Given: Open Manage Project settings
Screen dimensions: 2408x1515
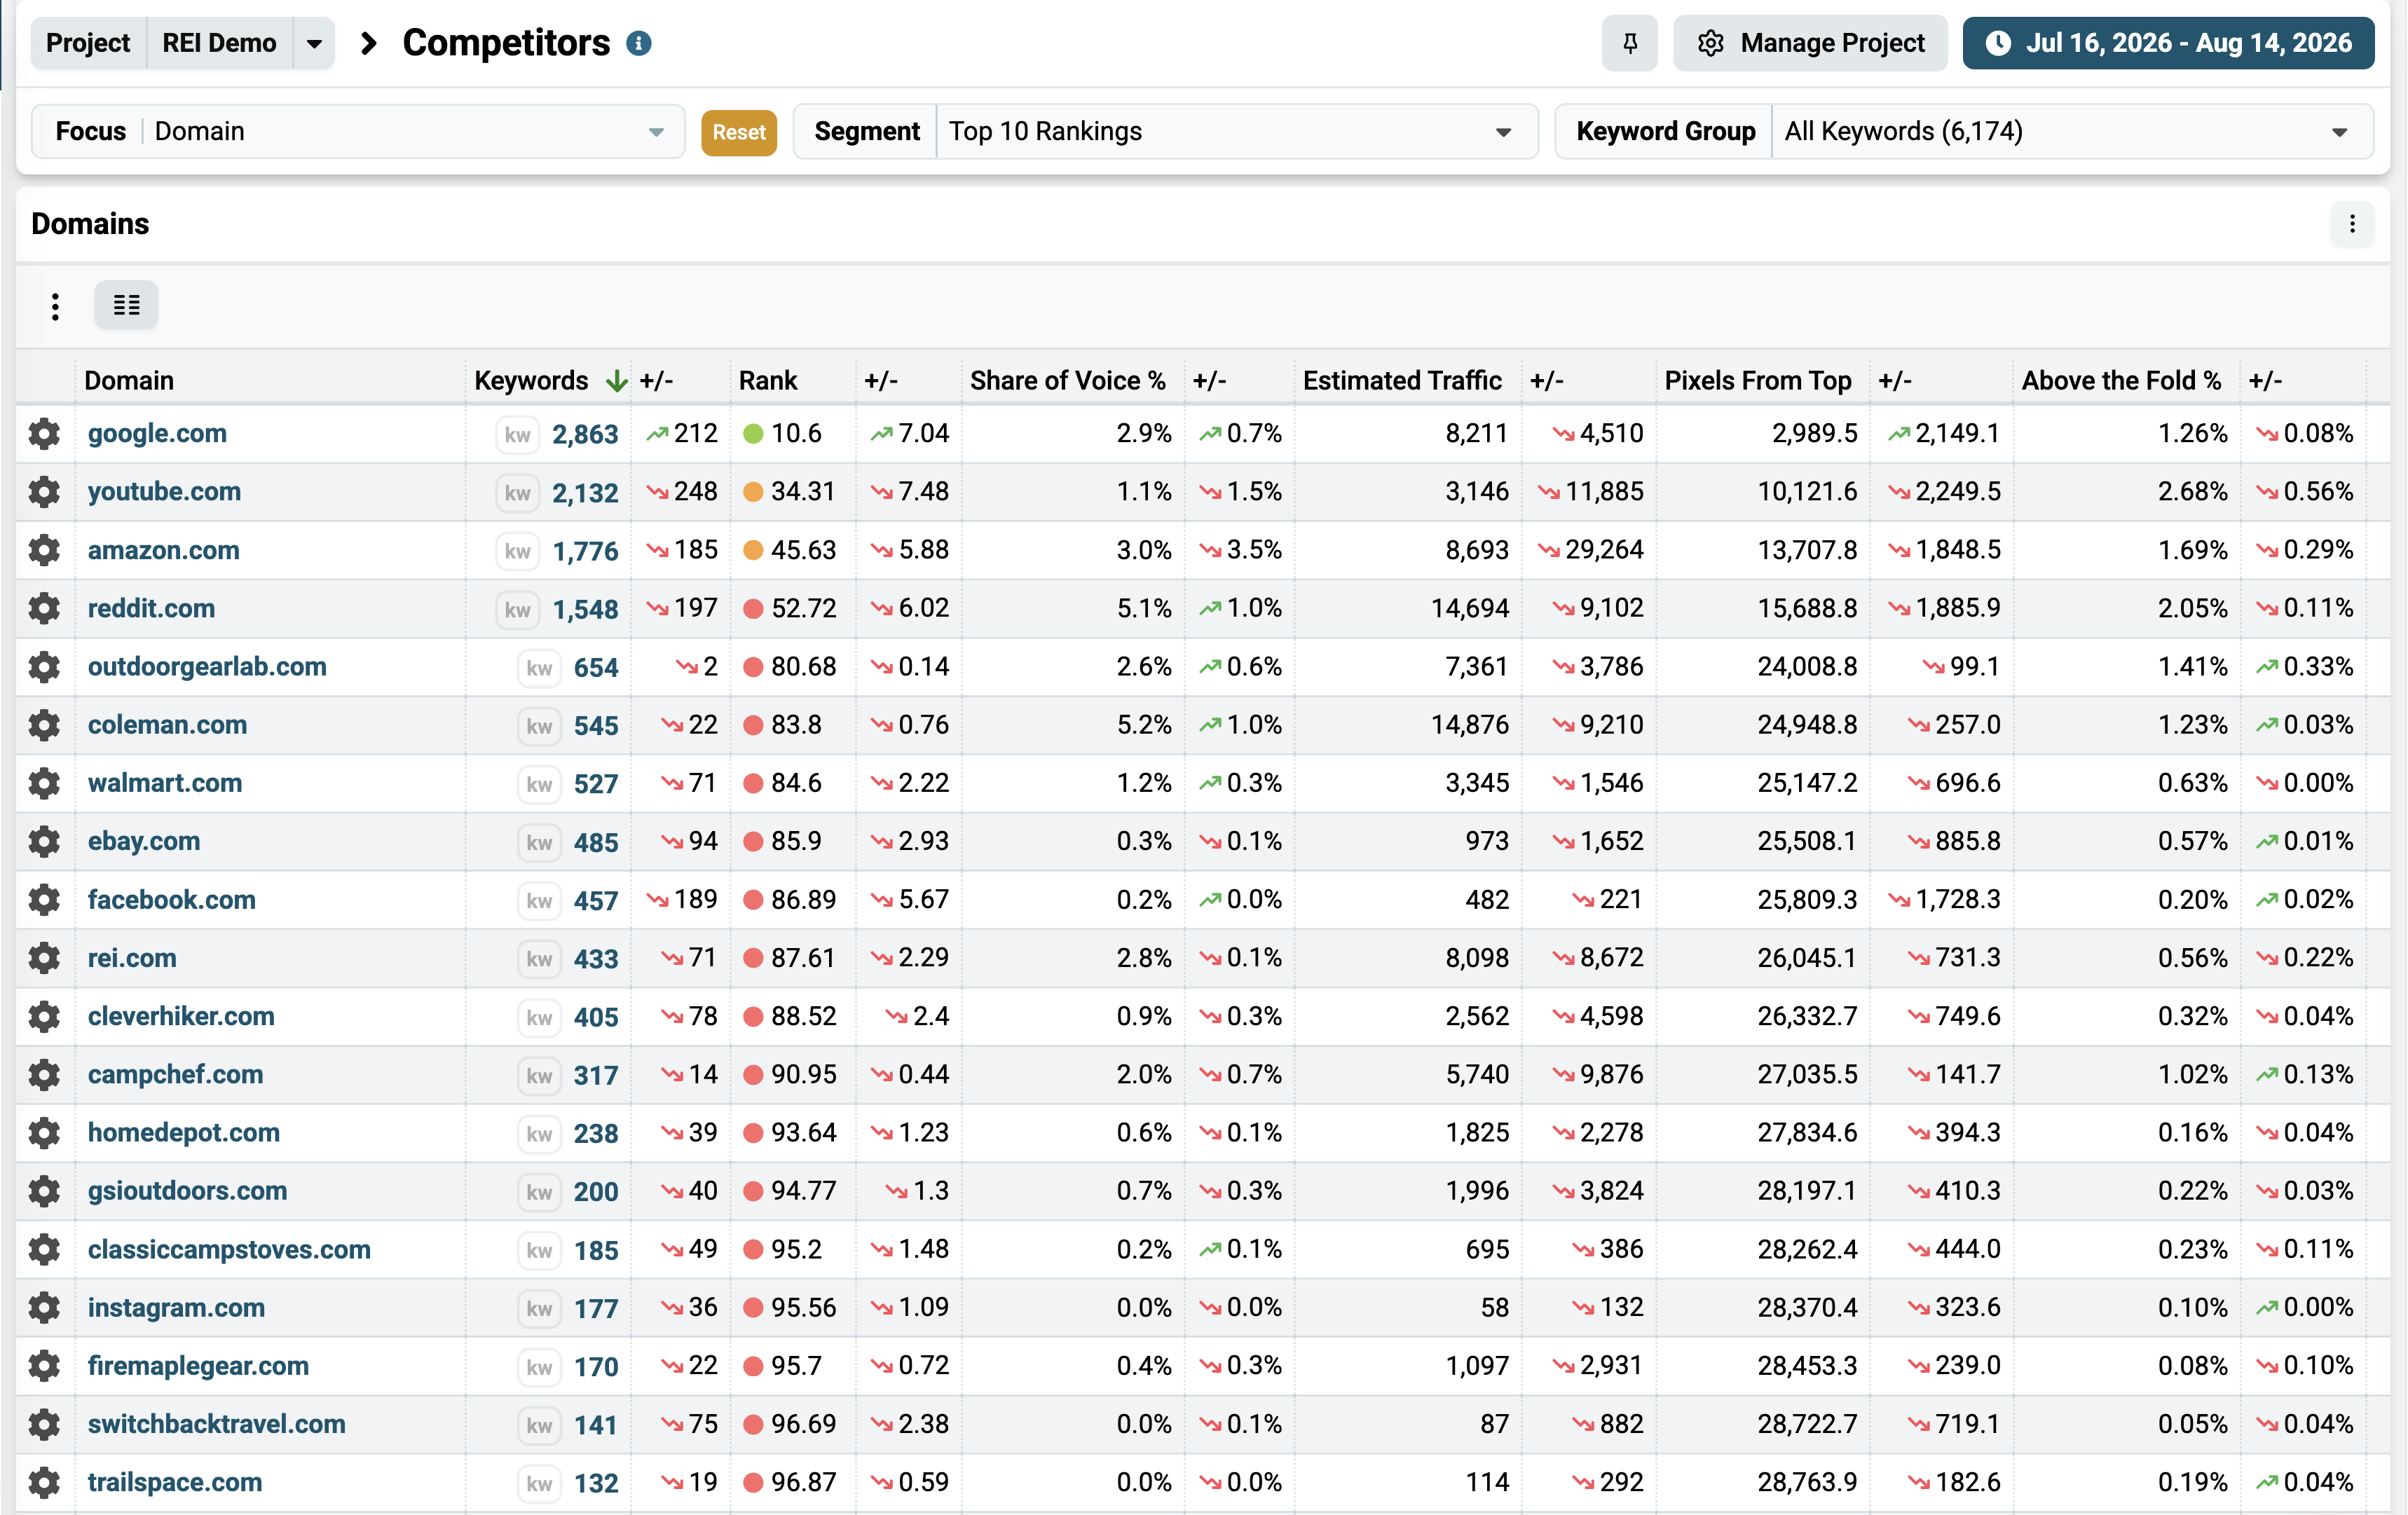Looking at the screenshot, I should [x=1810, y=43].
